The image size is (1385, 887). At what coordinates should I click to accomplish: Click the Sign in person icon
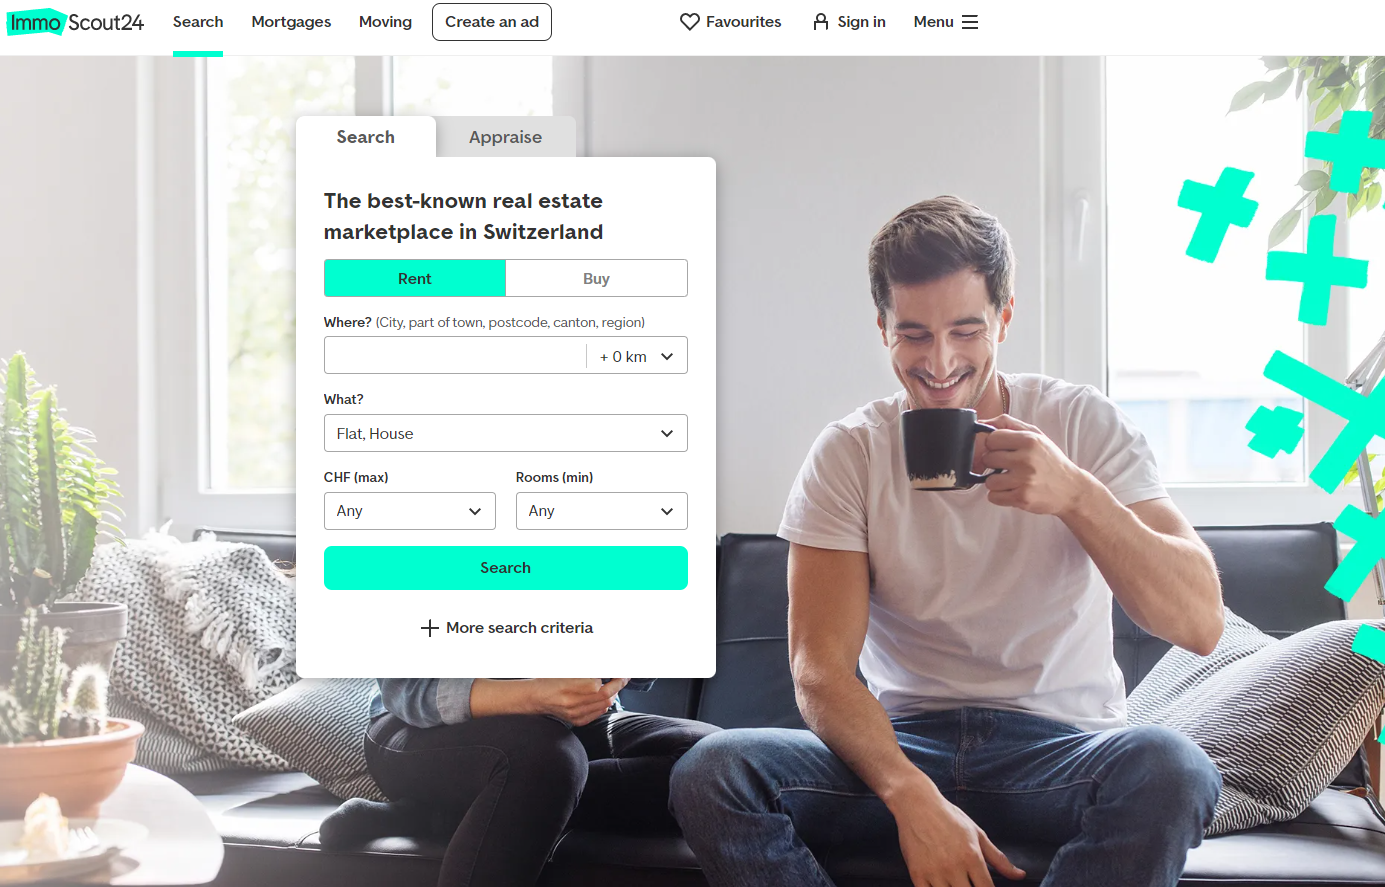pos(821,22)
